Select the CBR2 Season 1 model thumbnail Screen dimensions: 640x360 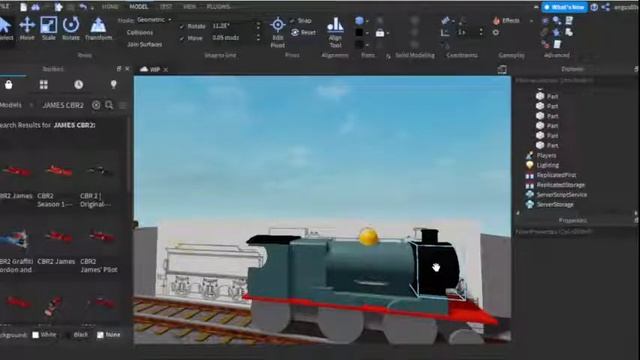pyautogui.click(x=59, y=171)
